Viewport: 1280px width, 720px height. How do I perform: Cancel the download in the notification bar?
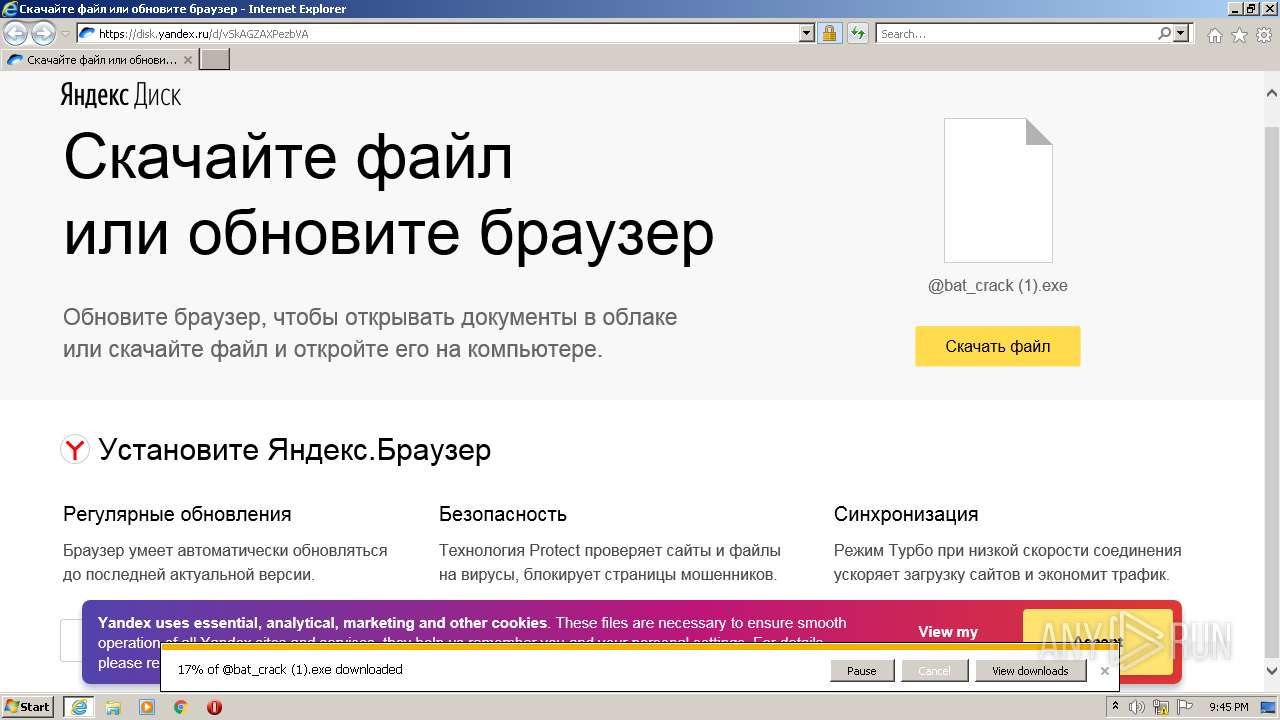[x=934, y=671]
